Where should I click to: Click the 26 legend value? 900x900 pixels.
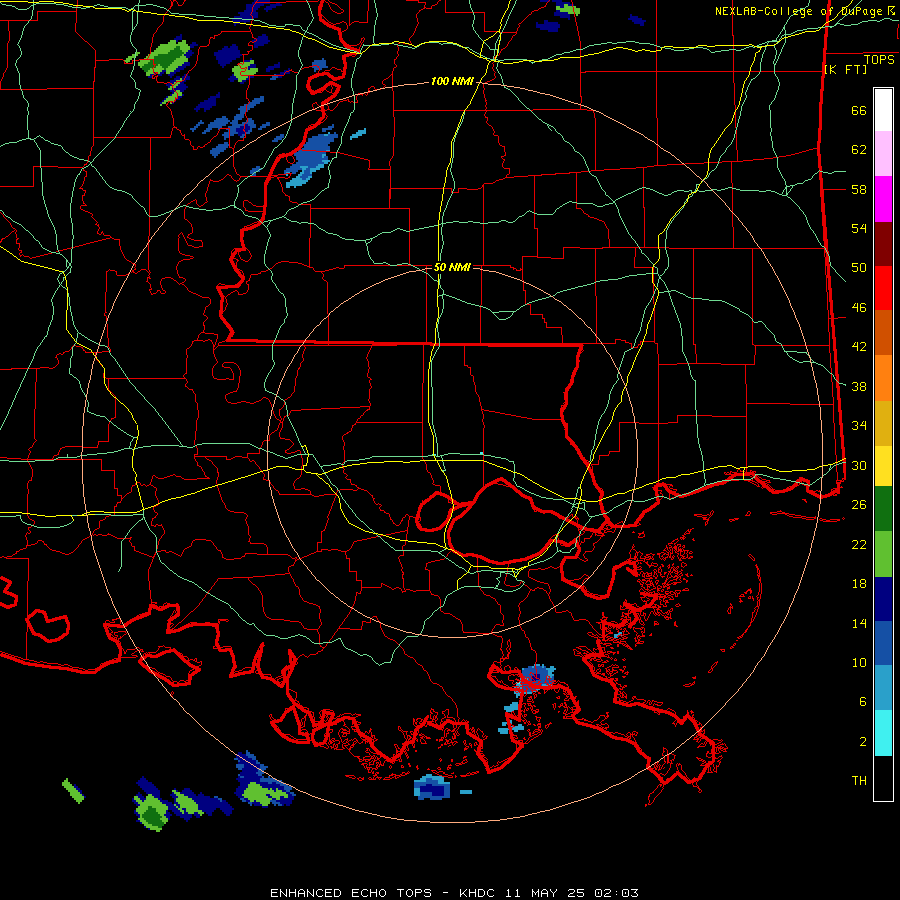click(859, 505)
